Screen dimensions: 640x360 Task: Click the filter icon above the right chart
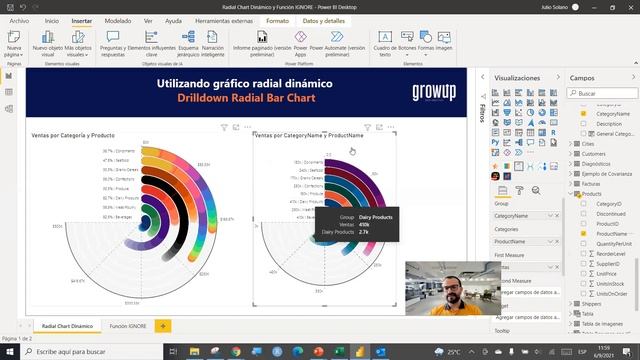(367, 127)
